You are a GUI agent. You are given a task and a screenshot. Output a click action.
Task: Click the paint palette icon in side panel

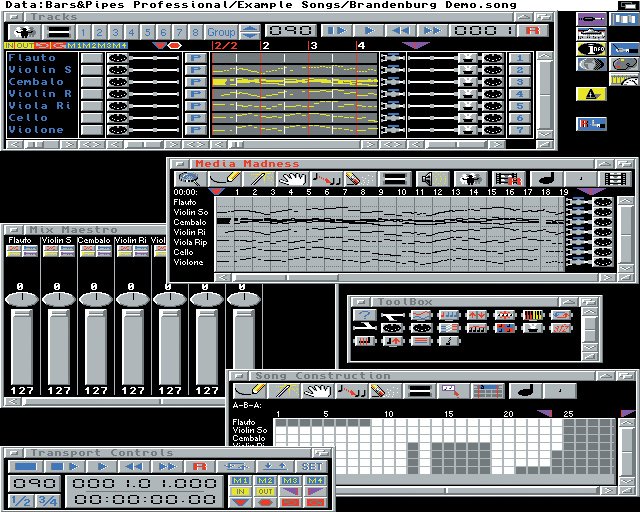tap(624, 64)
